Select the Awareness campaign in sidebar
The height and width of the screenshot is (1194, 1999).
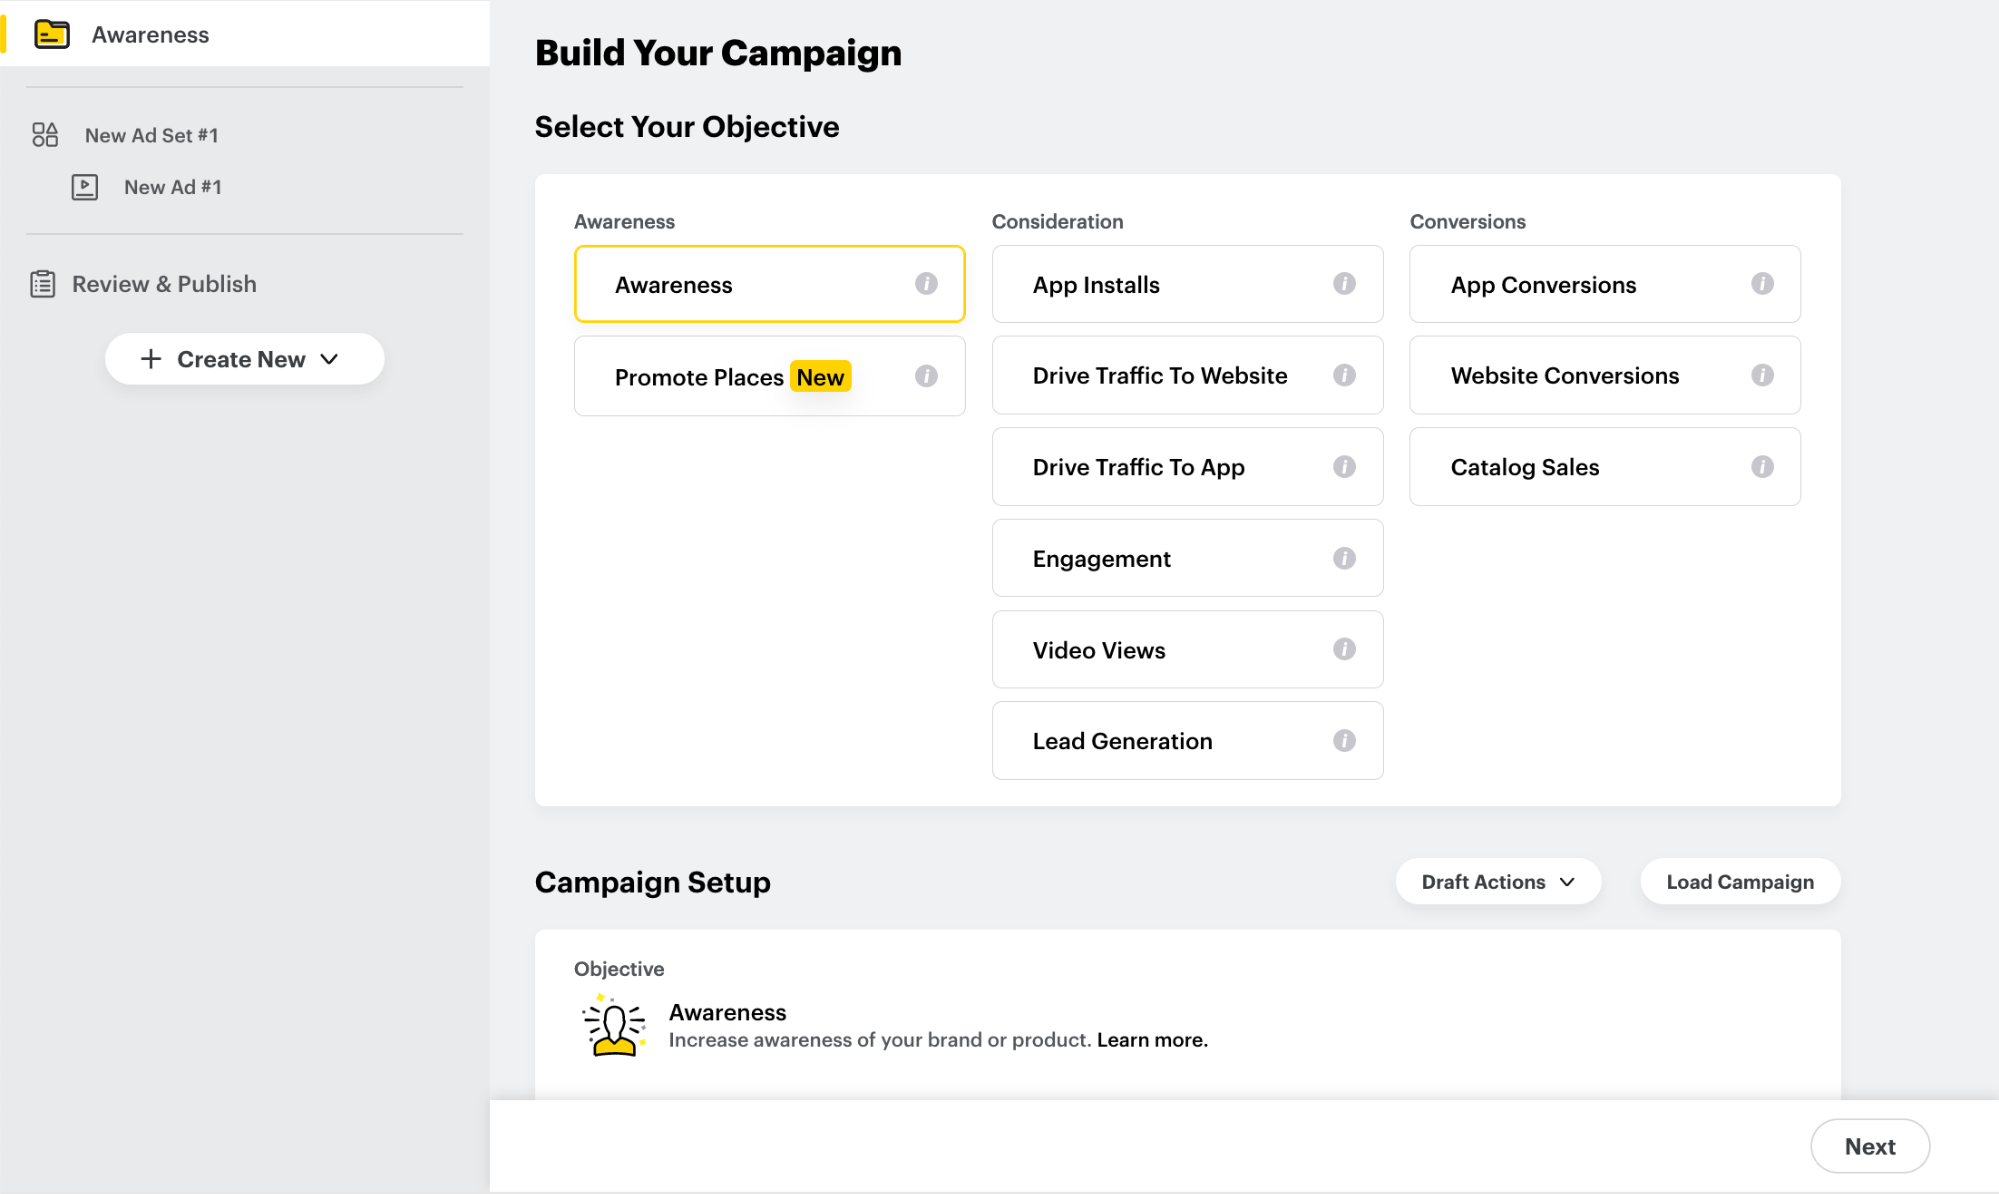coord(150,33)
